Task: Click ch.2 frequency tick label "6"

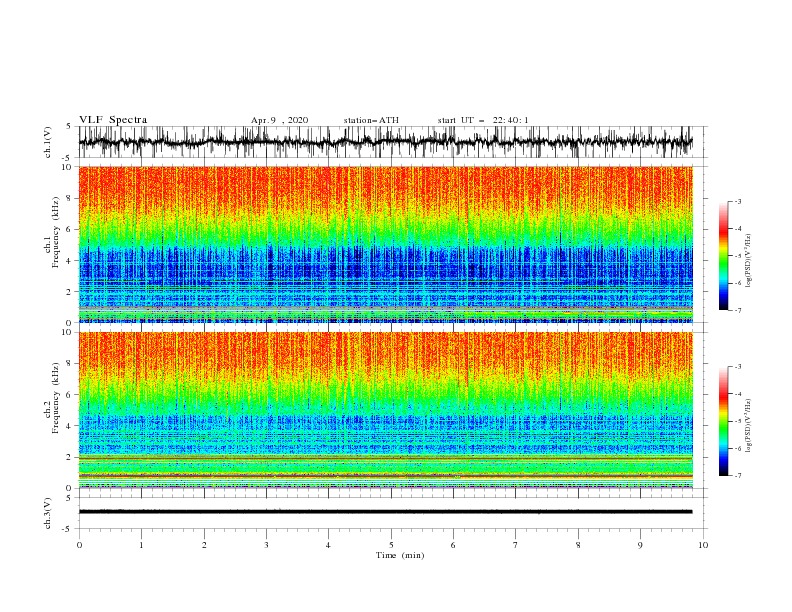Action: tap(69, 394)
